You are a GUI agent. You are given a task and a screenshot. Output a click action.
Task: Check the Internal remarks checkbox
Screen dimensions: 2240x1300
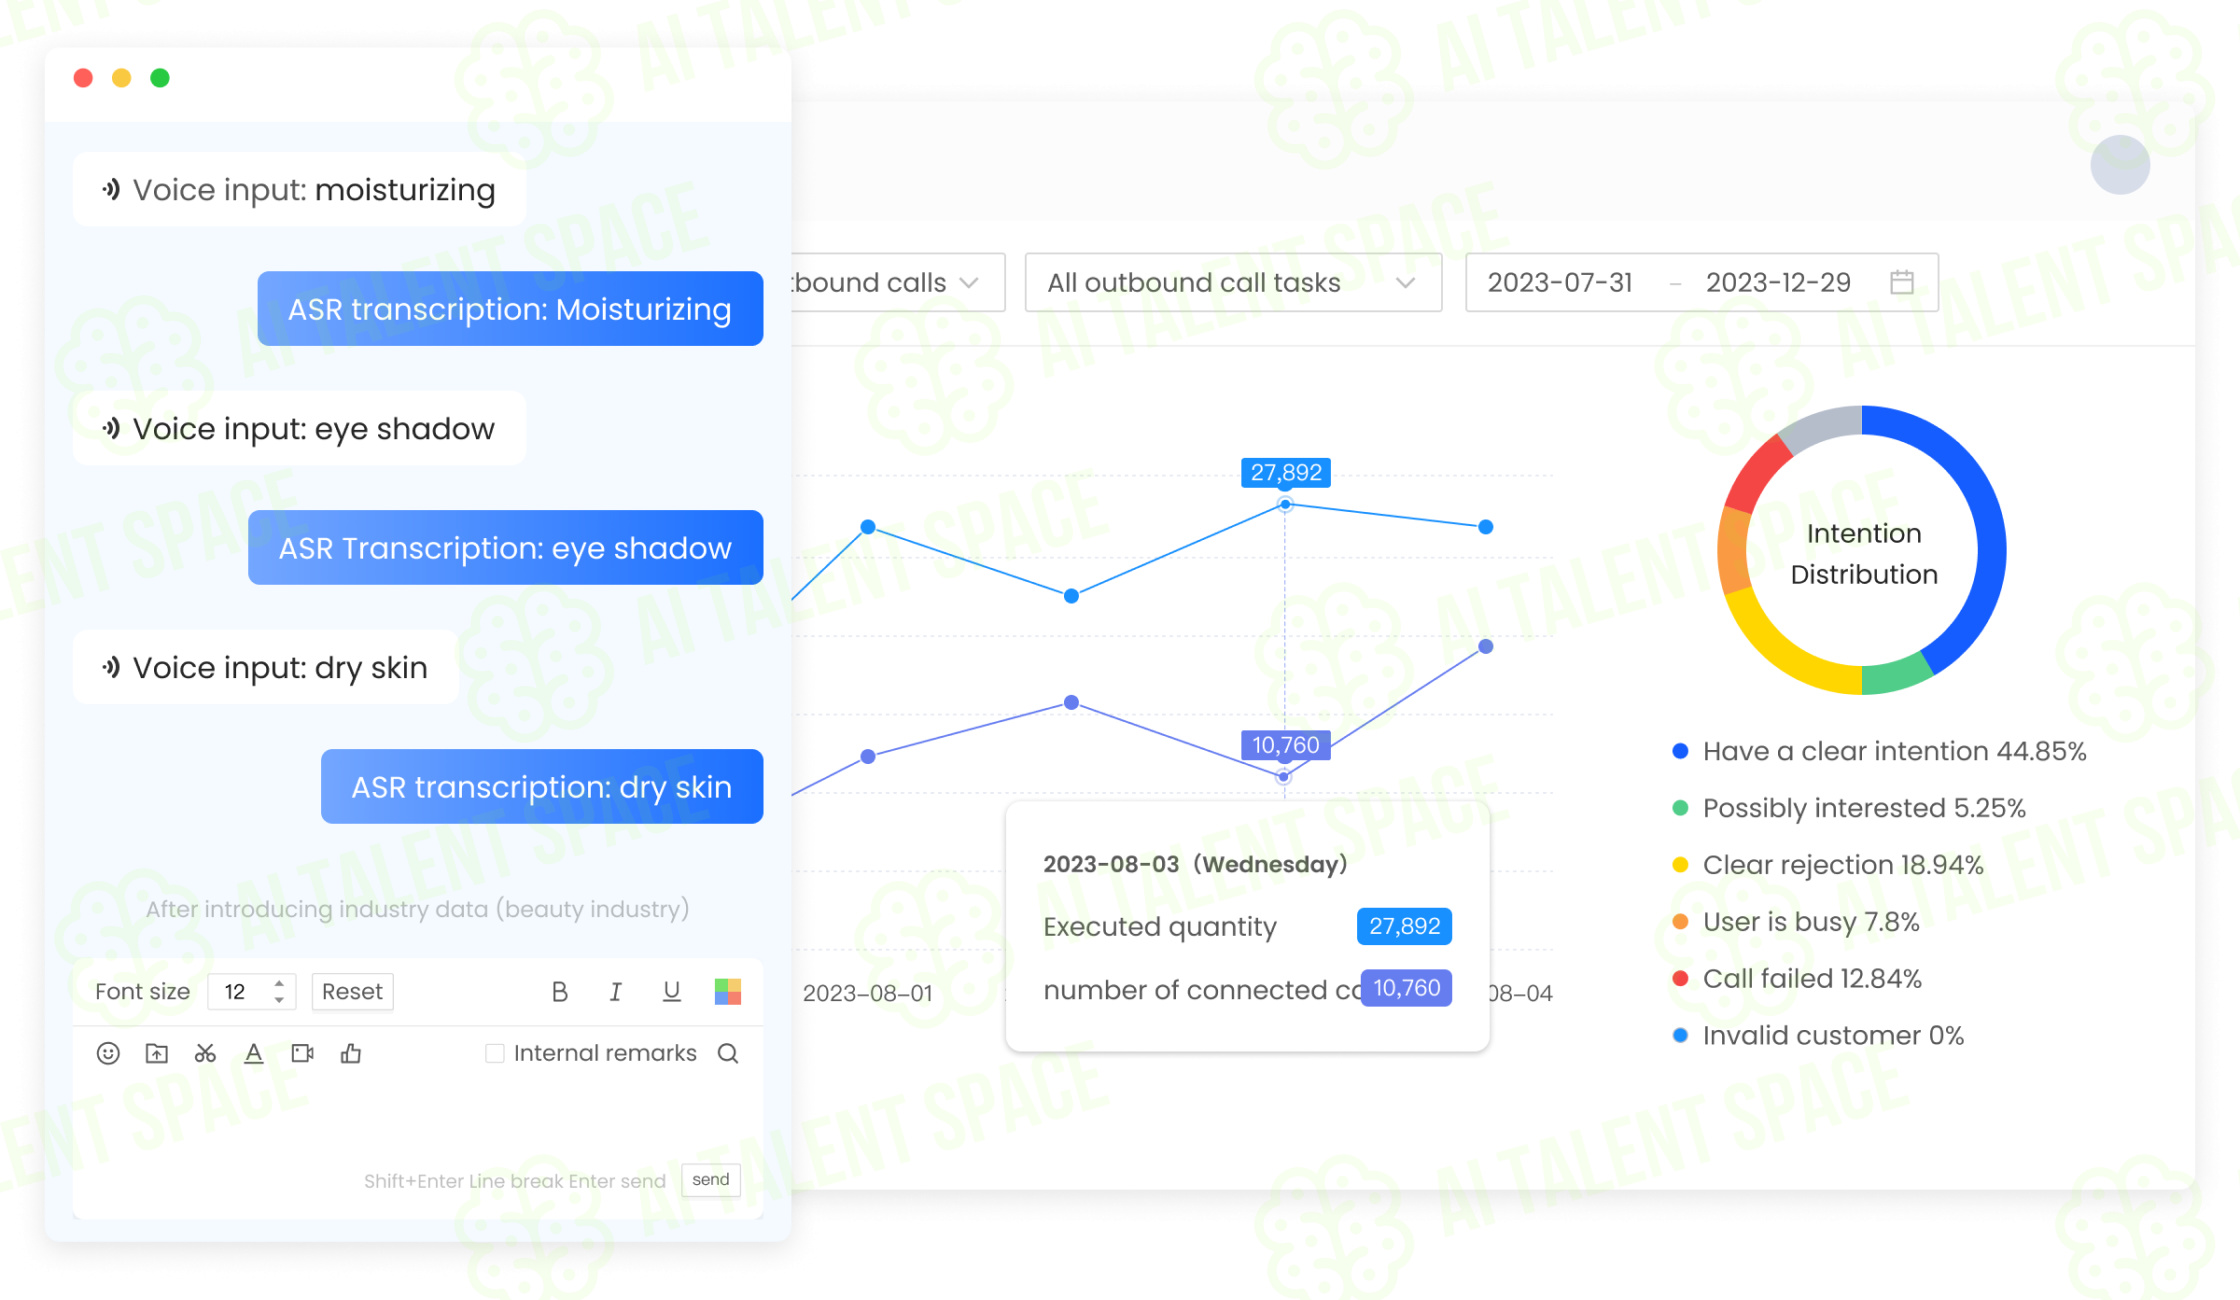pos(494,1053)
